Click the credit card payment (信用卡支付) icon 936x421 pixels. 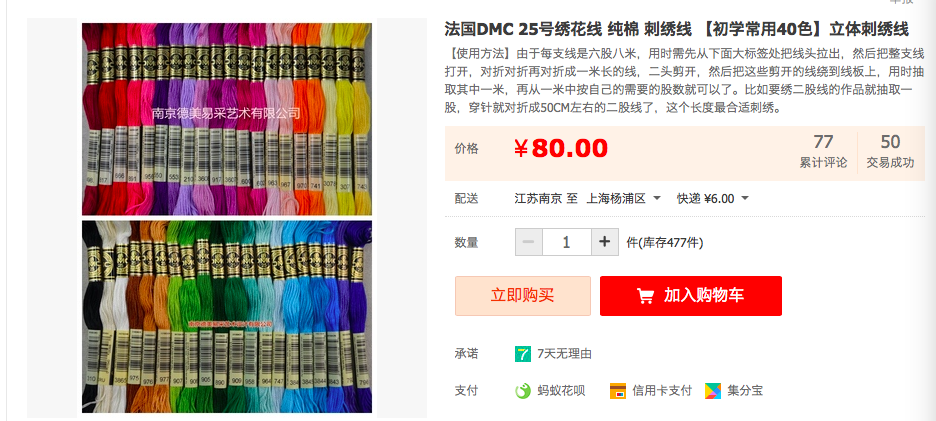coord(618,391)
